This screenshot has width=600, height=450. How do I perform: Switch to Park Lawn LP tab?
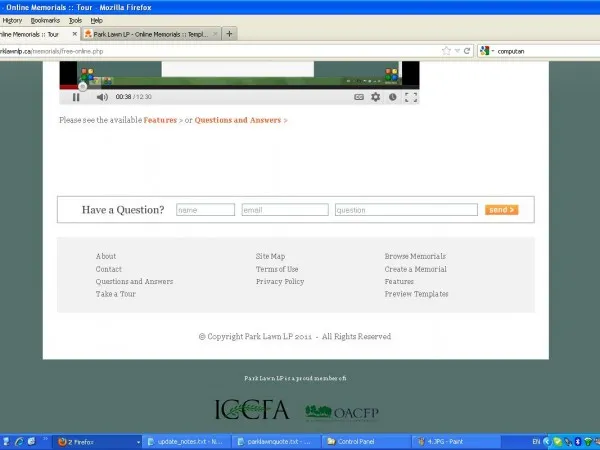[x=150, y=33]
